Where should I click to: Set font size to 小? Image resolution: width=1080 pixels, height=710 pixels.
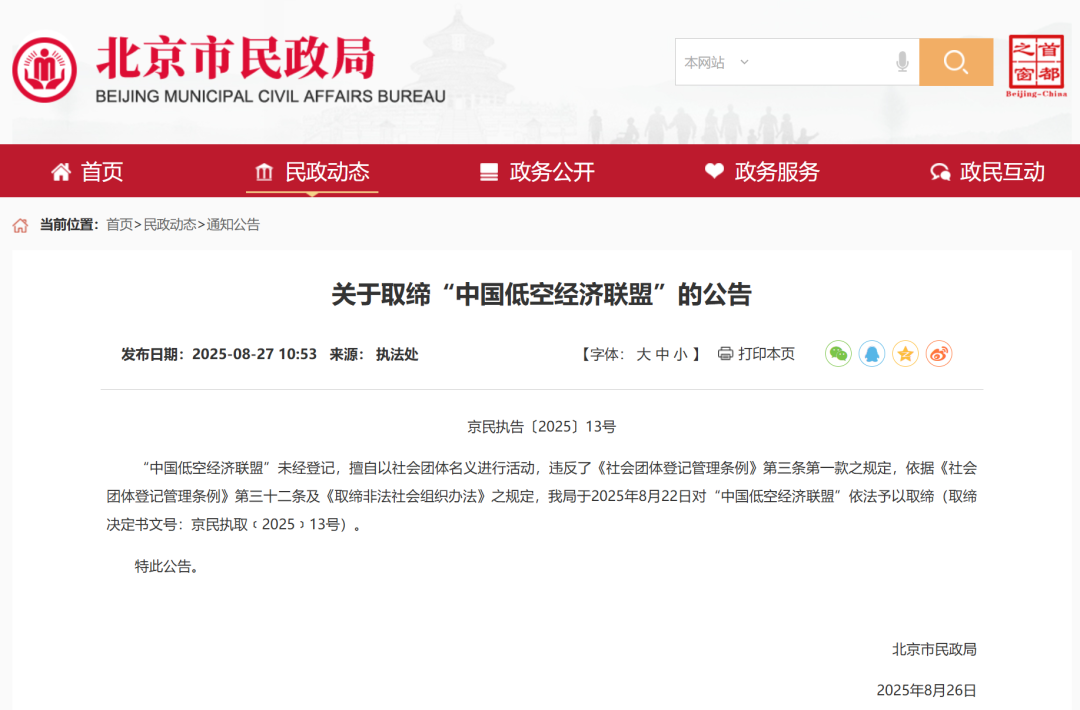pos(680,354)
